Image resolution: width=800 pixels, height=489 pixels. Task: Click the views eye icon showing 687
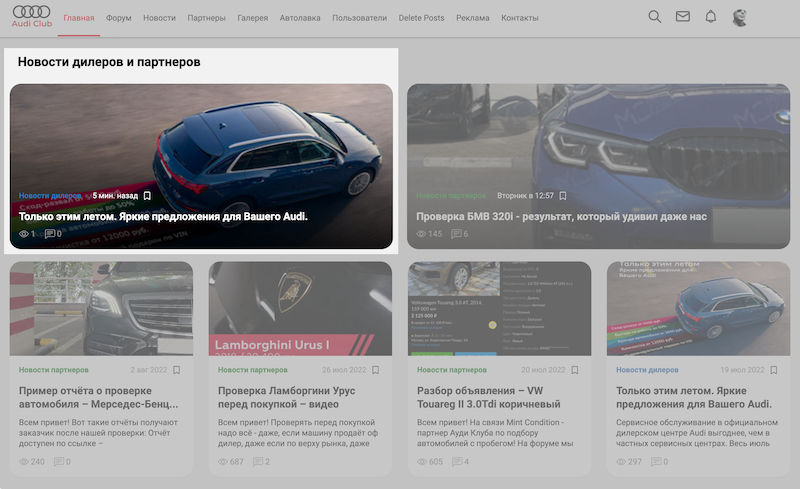pos(222,461)
